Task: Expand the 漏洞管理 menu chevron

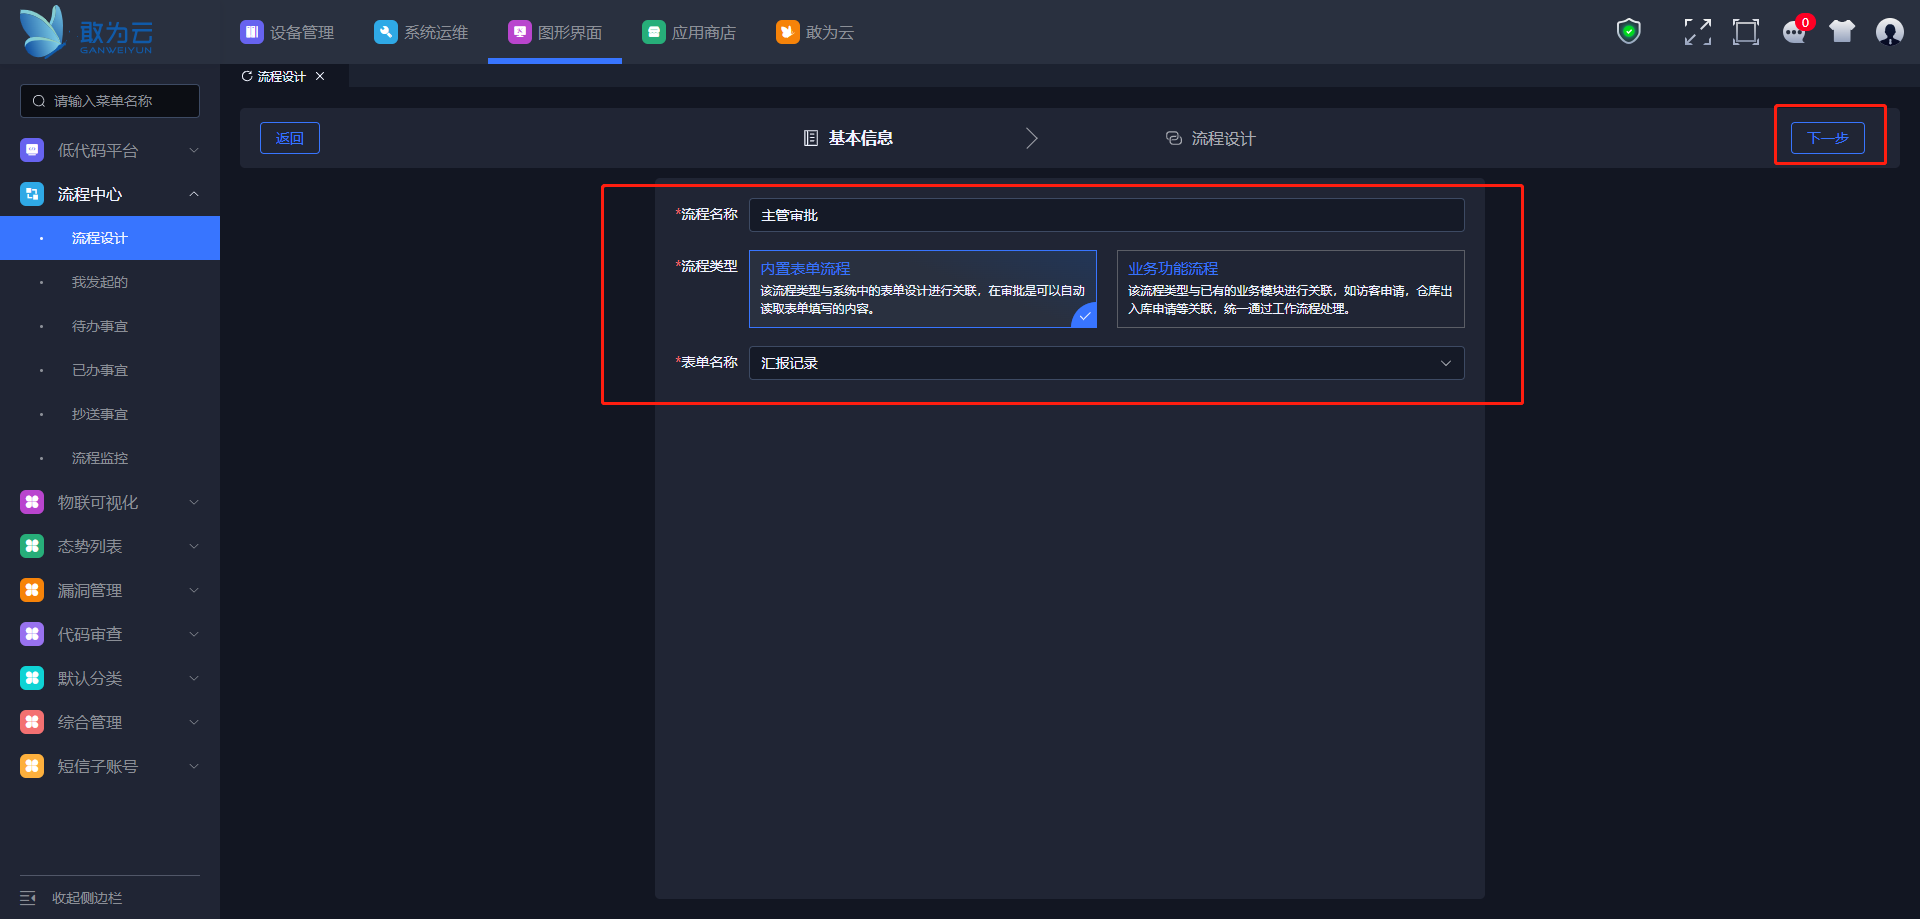Action: coord(194,590)
